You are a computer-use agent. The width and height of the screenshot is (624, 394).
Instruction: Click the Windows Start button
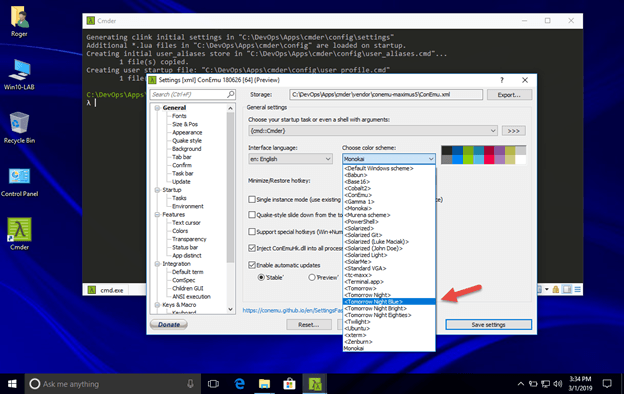[x=12, y=384]
